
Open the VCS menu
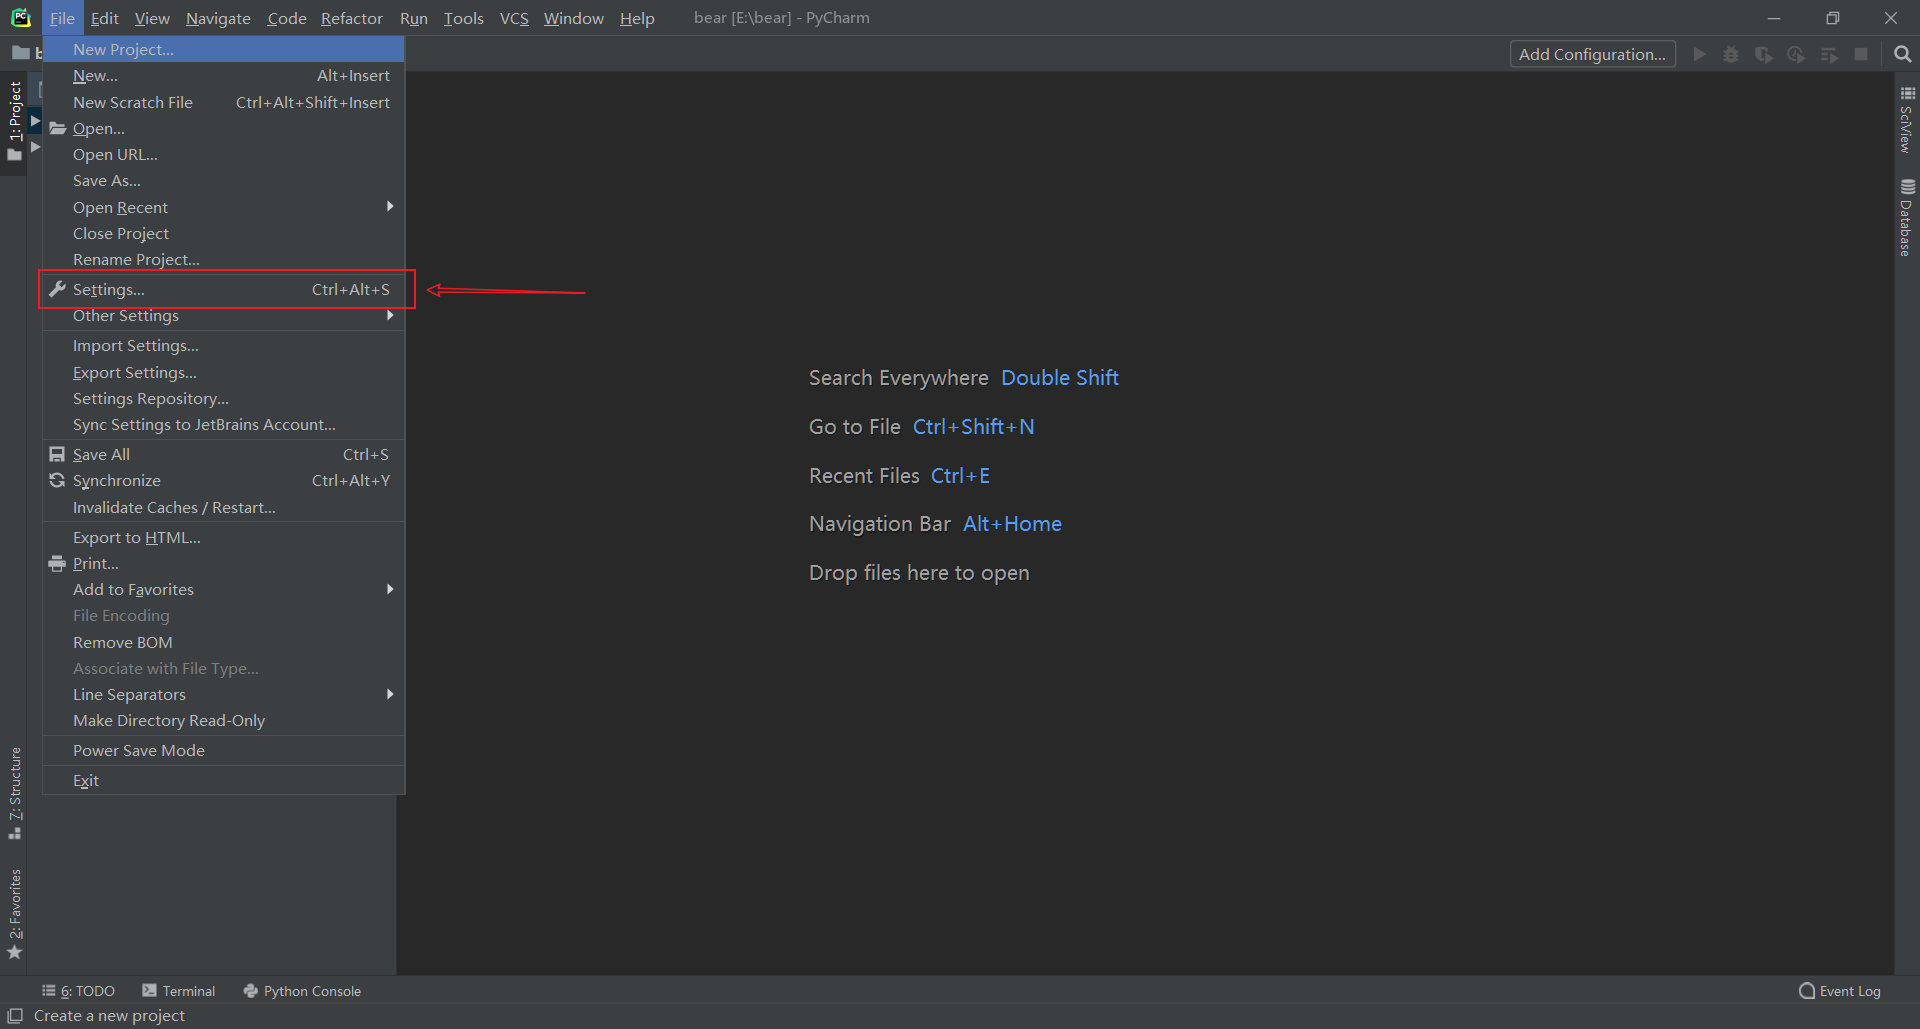pyautogui.click(x=514, y=18)
